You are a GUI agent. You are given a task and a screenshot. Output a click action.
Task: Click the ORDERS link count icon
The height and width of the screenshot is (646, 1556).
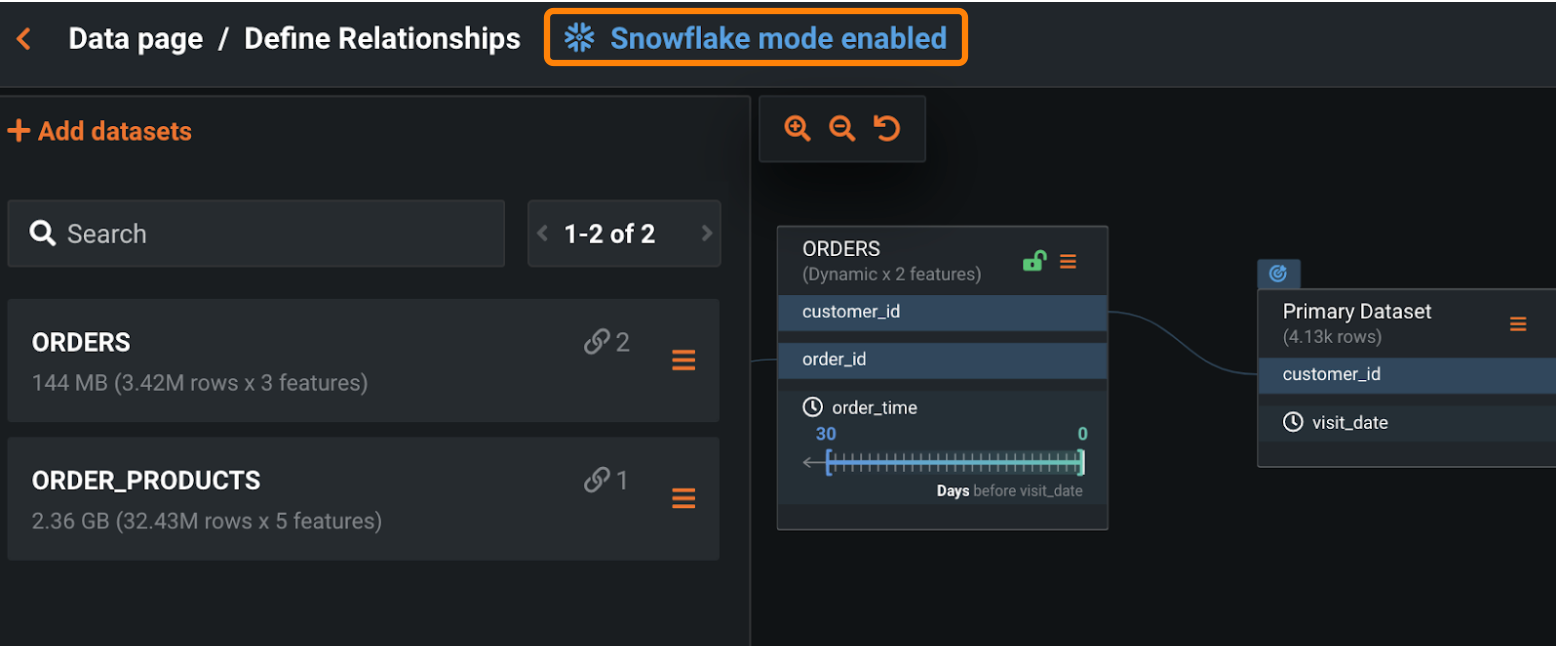click(597, 343)
